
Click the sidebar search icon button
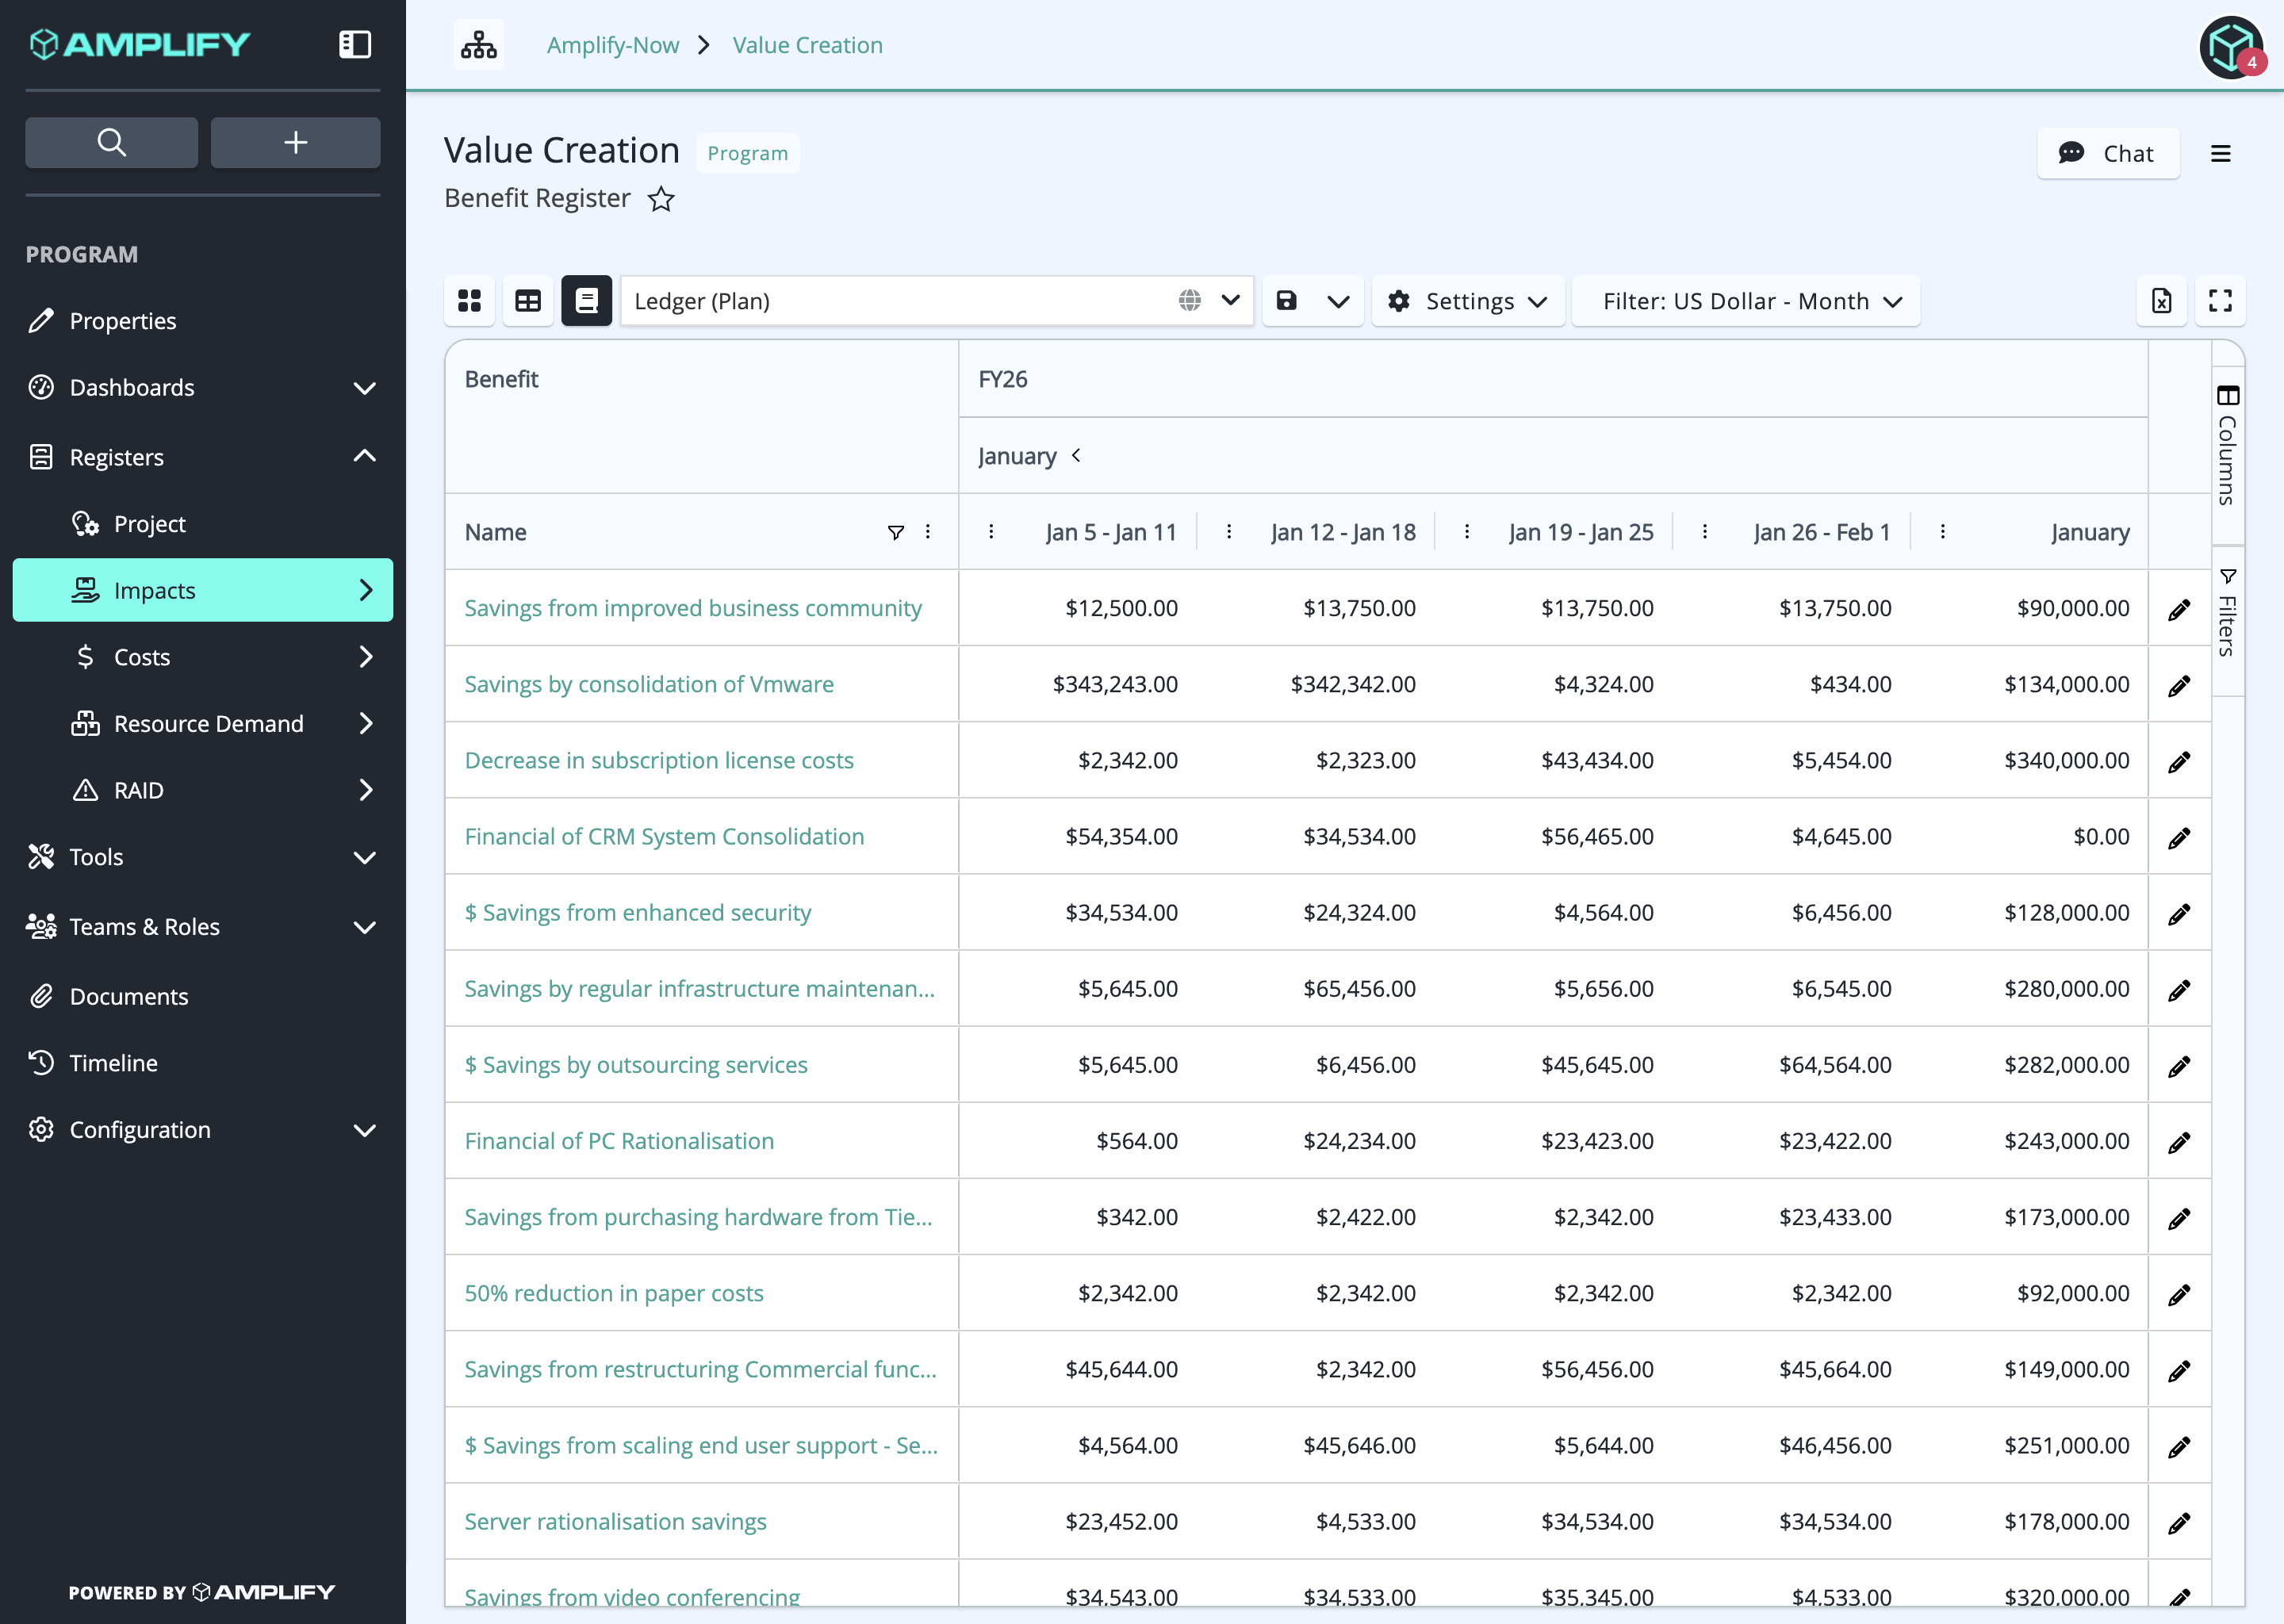coord(111,142)
